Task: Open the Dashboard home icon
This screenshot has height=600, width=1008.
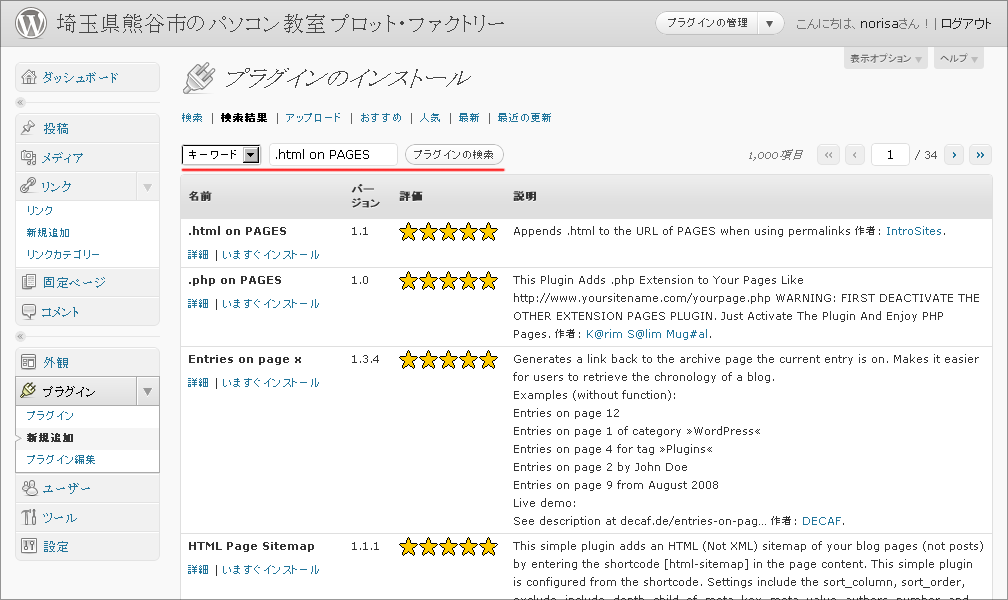Action: pos(29,77)
